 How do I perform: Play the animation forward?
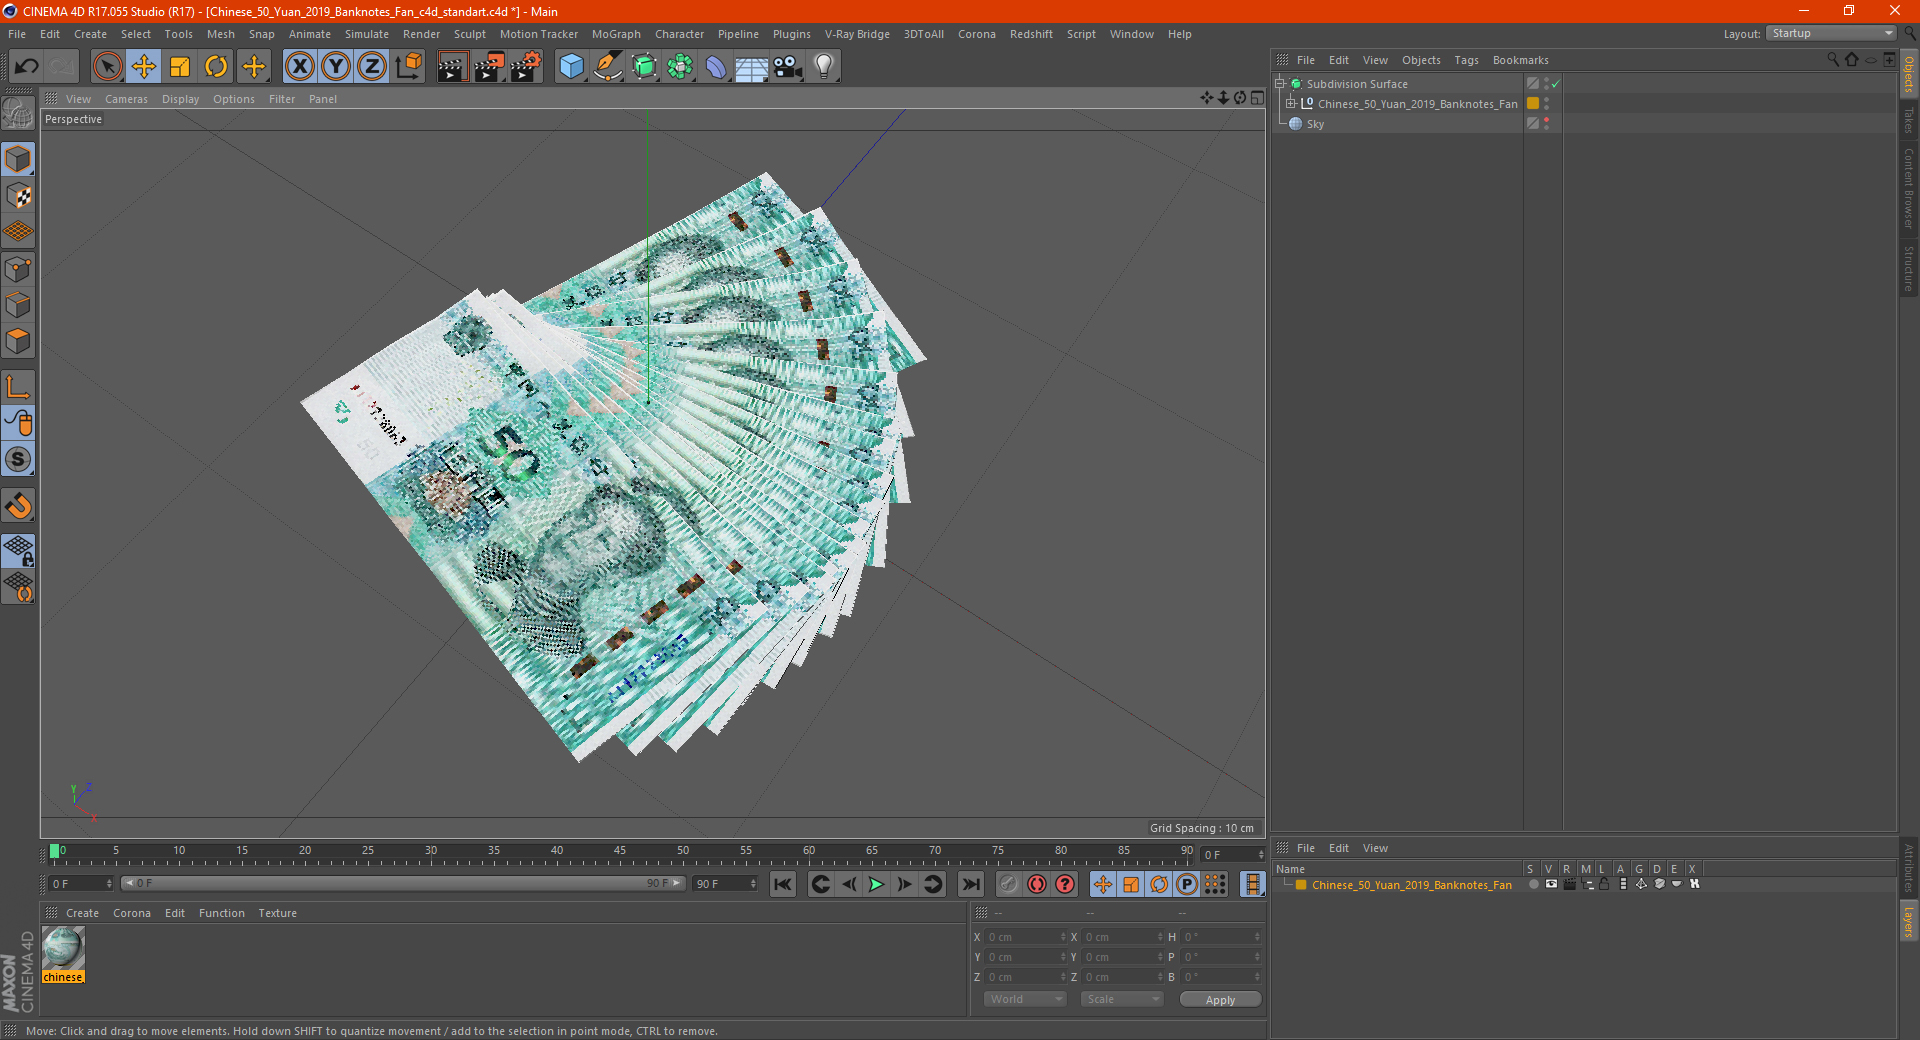(x=876, y=884)
